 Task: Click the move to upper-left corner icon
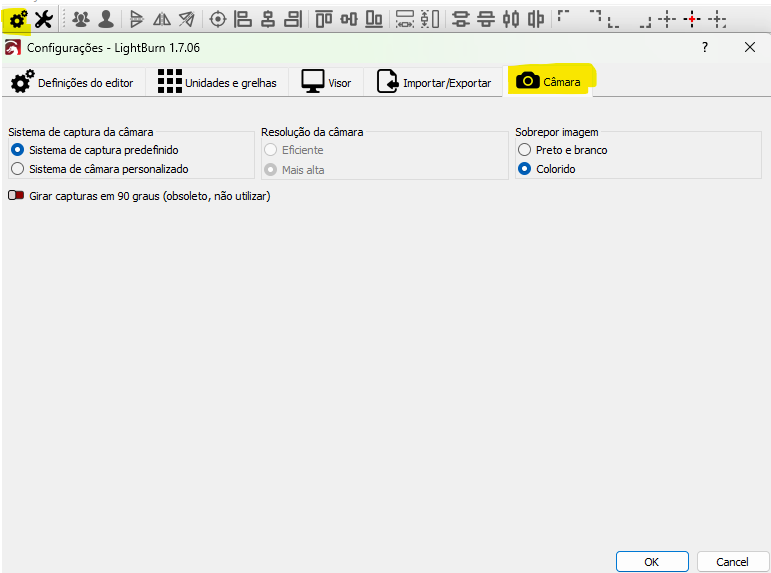(x=565, y=17)
